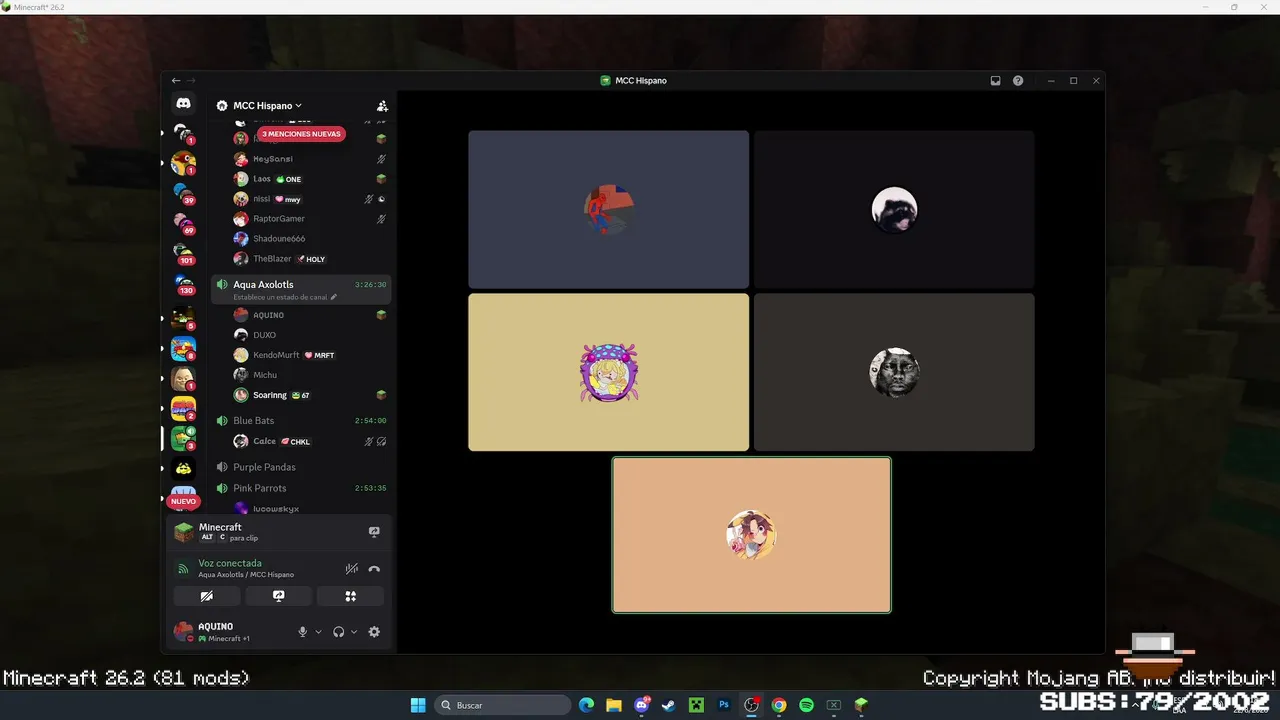This screenshot has height=720, width=1280.
Task: Toggle noise suppression in voice panel
Action: pyautogui.click(x=352, y=569)
